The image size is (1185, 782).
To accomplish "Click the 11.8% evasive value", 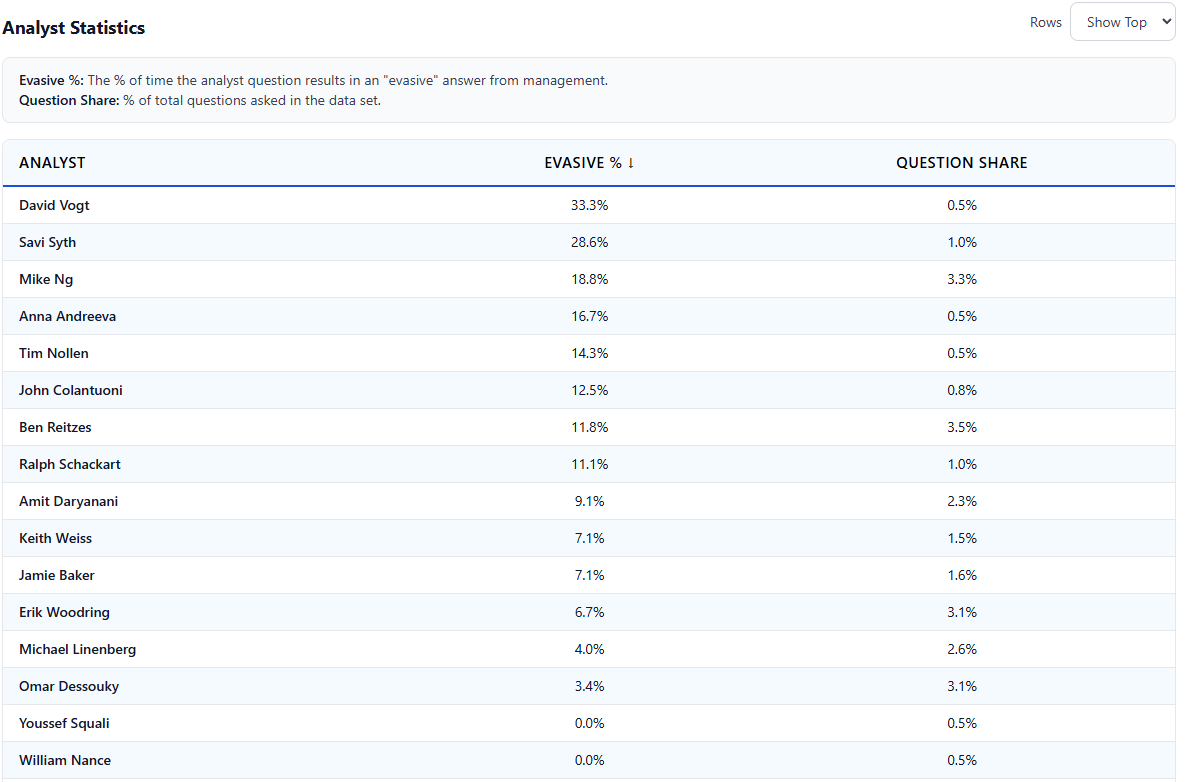I will click(589, 428).
